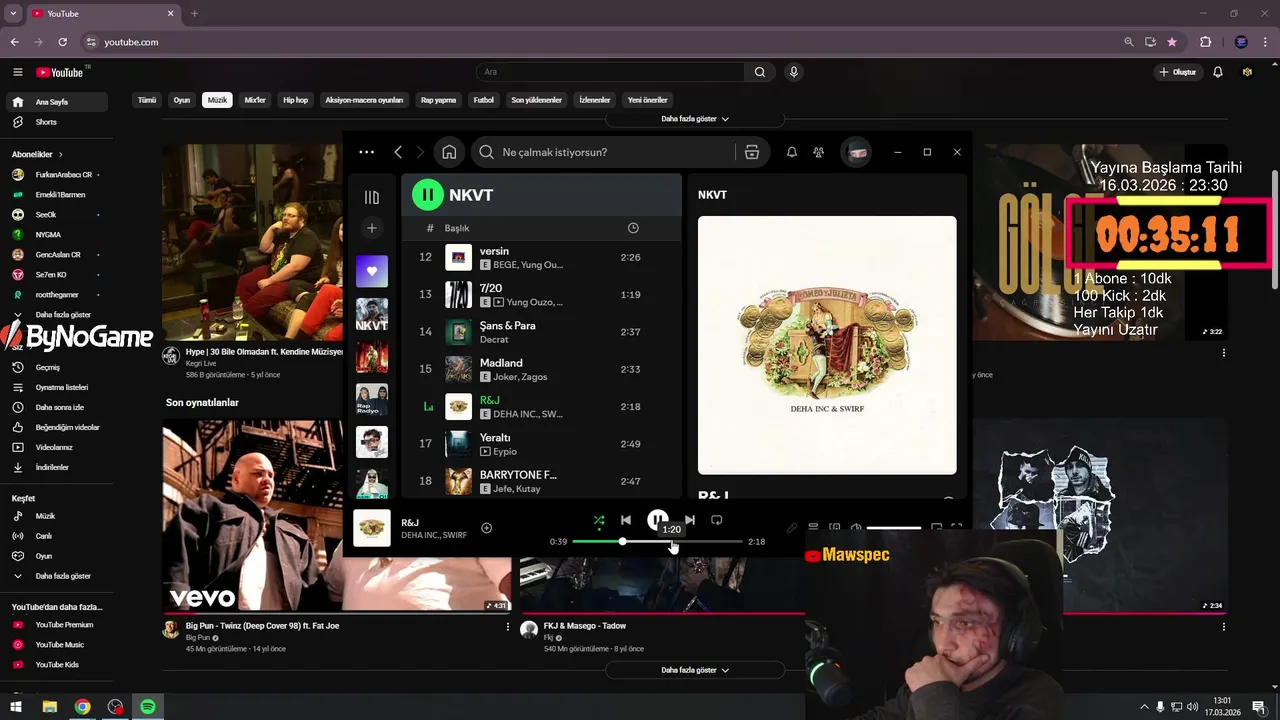Open Spotify Home icon
Screen dimensions: 1280x720
[x=449, y=152]
